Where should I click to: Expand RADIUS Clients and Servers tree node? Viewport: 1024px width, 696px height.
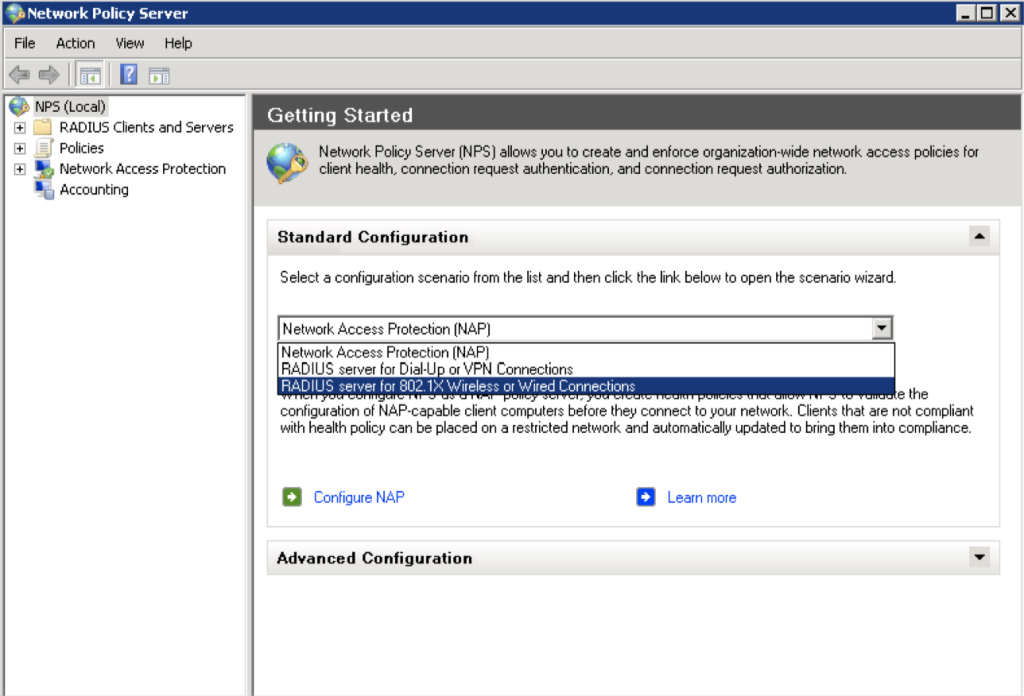click(x=20, y=128)
